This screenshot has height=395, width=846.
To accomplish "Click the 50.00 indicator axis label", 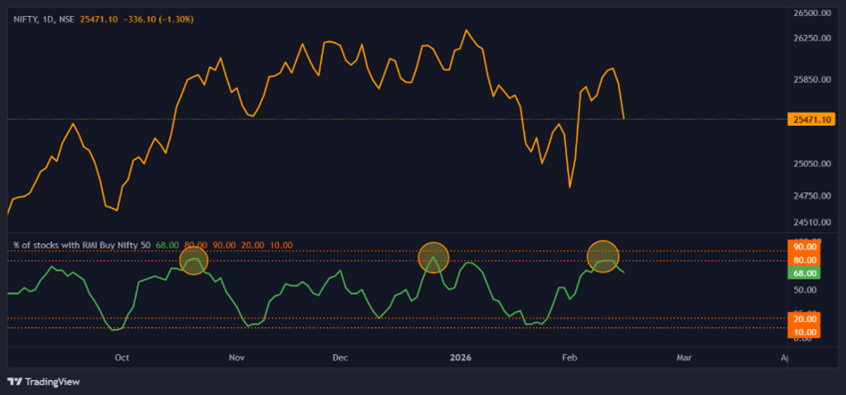I will pos(805,290).
